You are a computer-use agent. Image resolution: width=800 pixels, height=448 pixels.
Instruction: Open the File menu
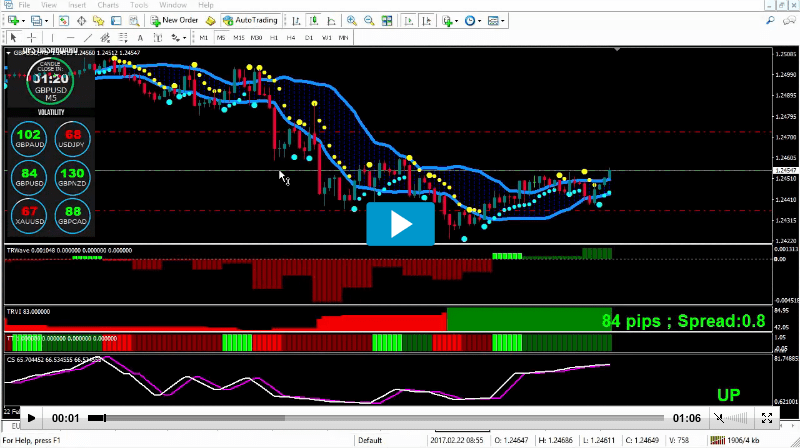(x=24, y=5)
